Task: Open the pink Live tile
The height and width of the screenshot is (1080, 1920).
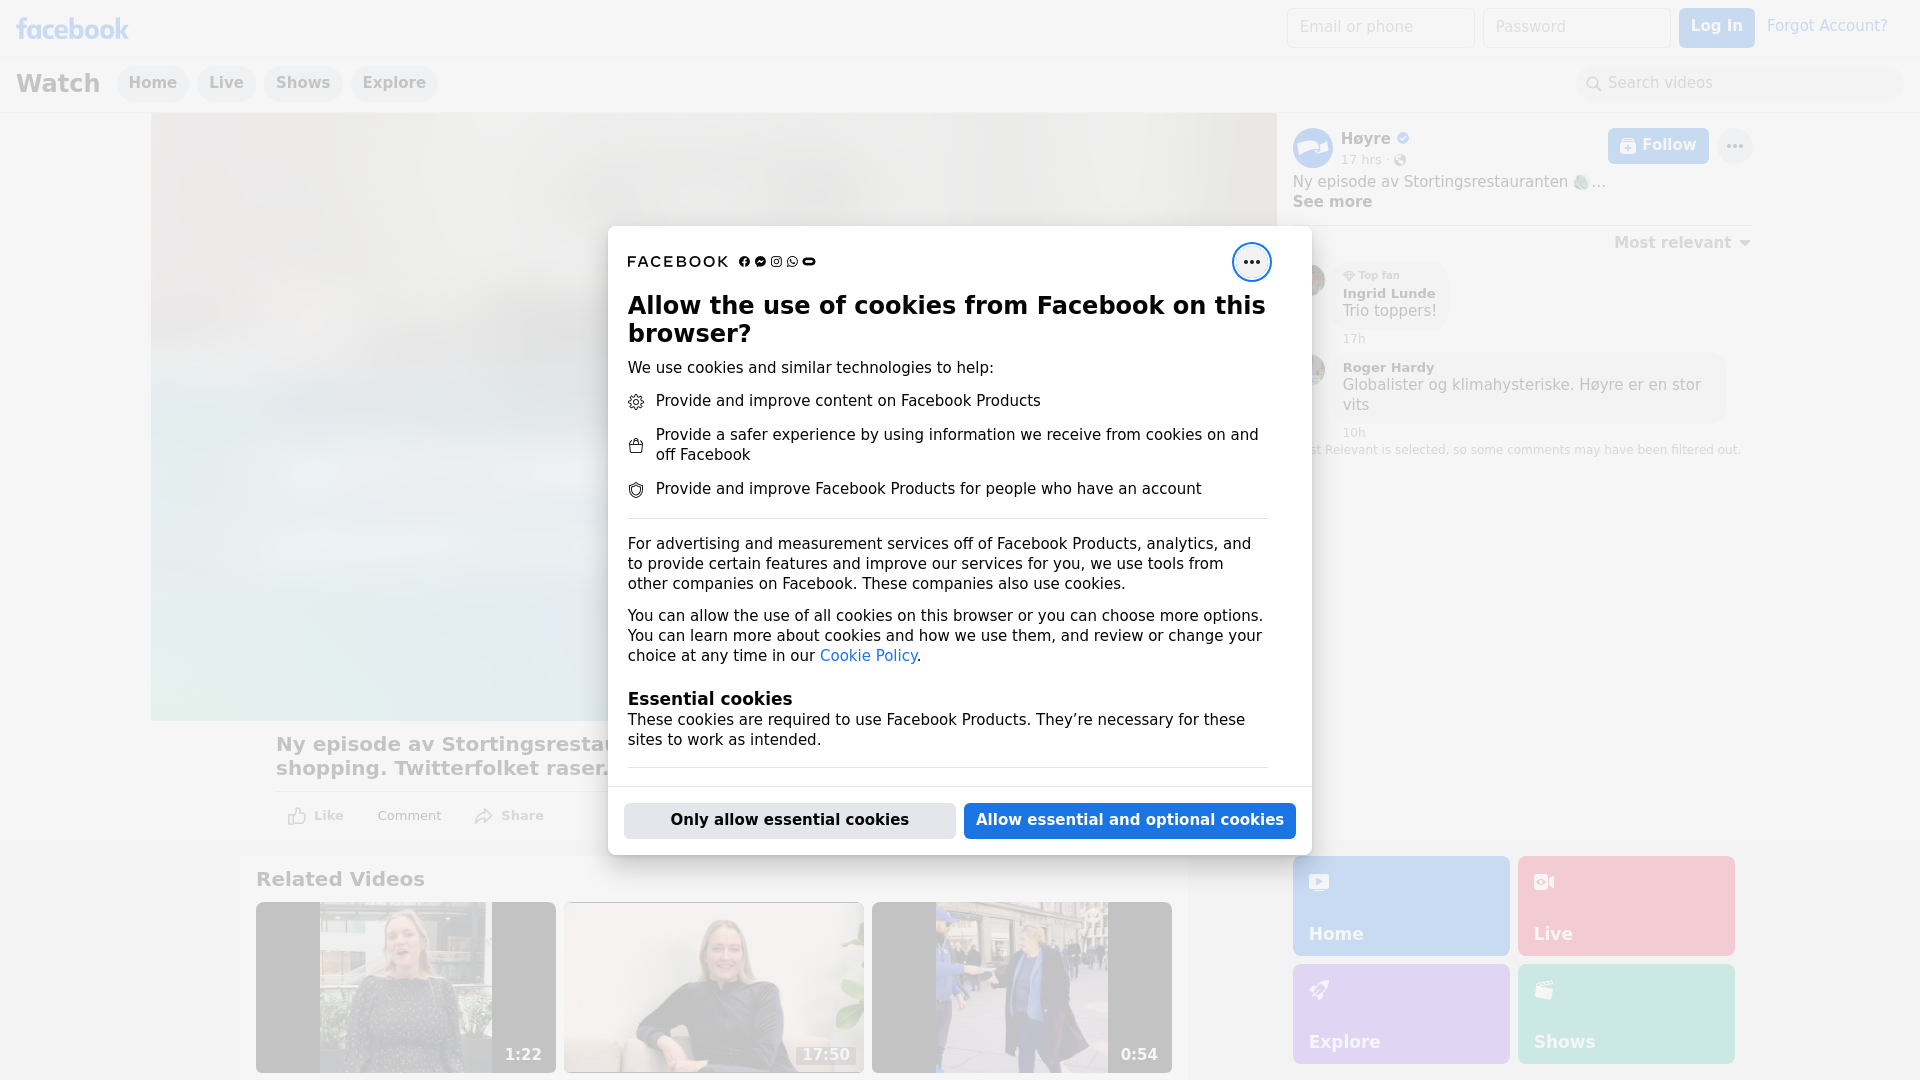Action: [1626, 906]
